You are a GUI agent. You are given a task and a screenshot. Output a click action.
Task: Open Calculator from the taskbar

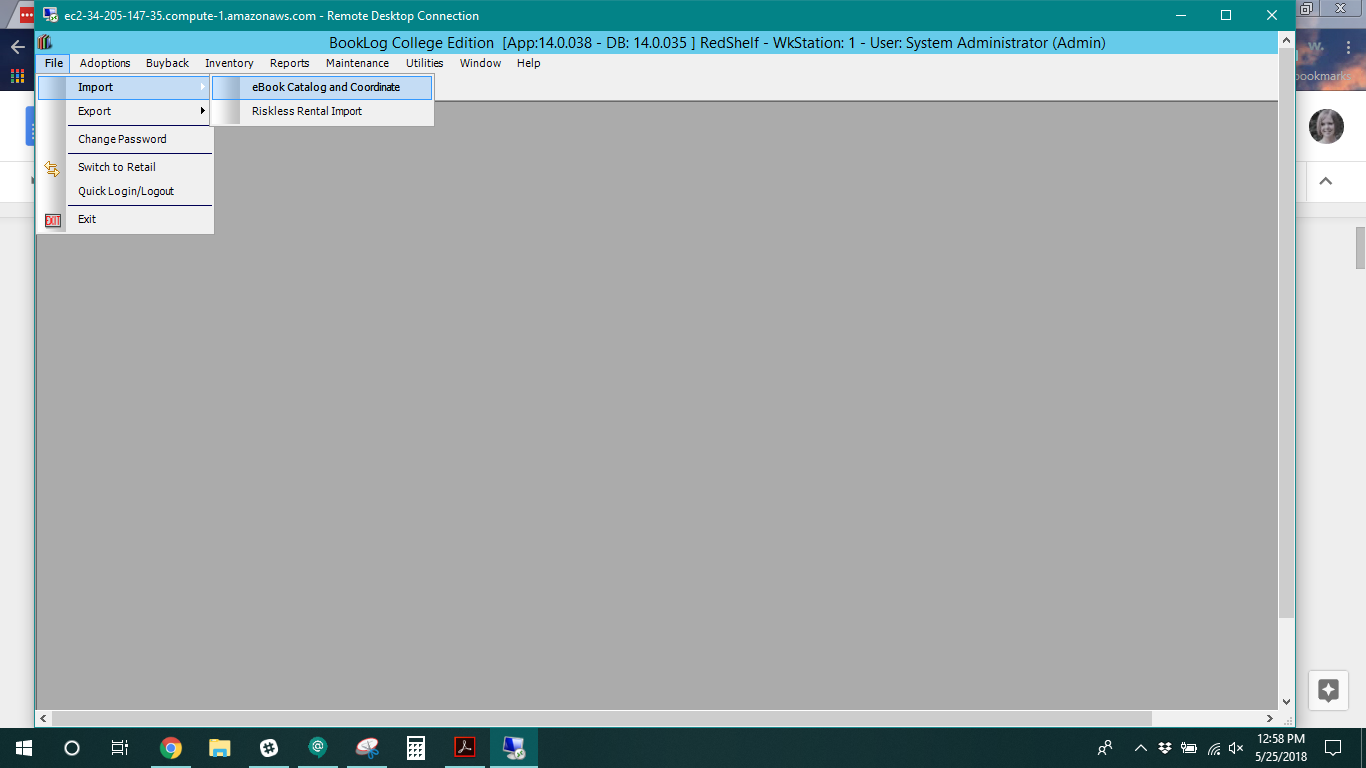pyautogui.click(x=416, y=747)
